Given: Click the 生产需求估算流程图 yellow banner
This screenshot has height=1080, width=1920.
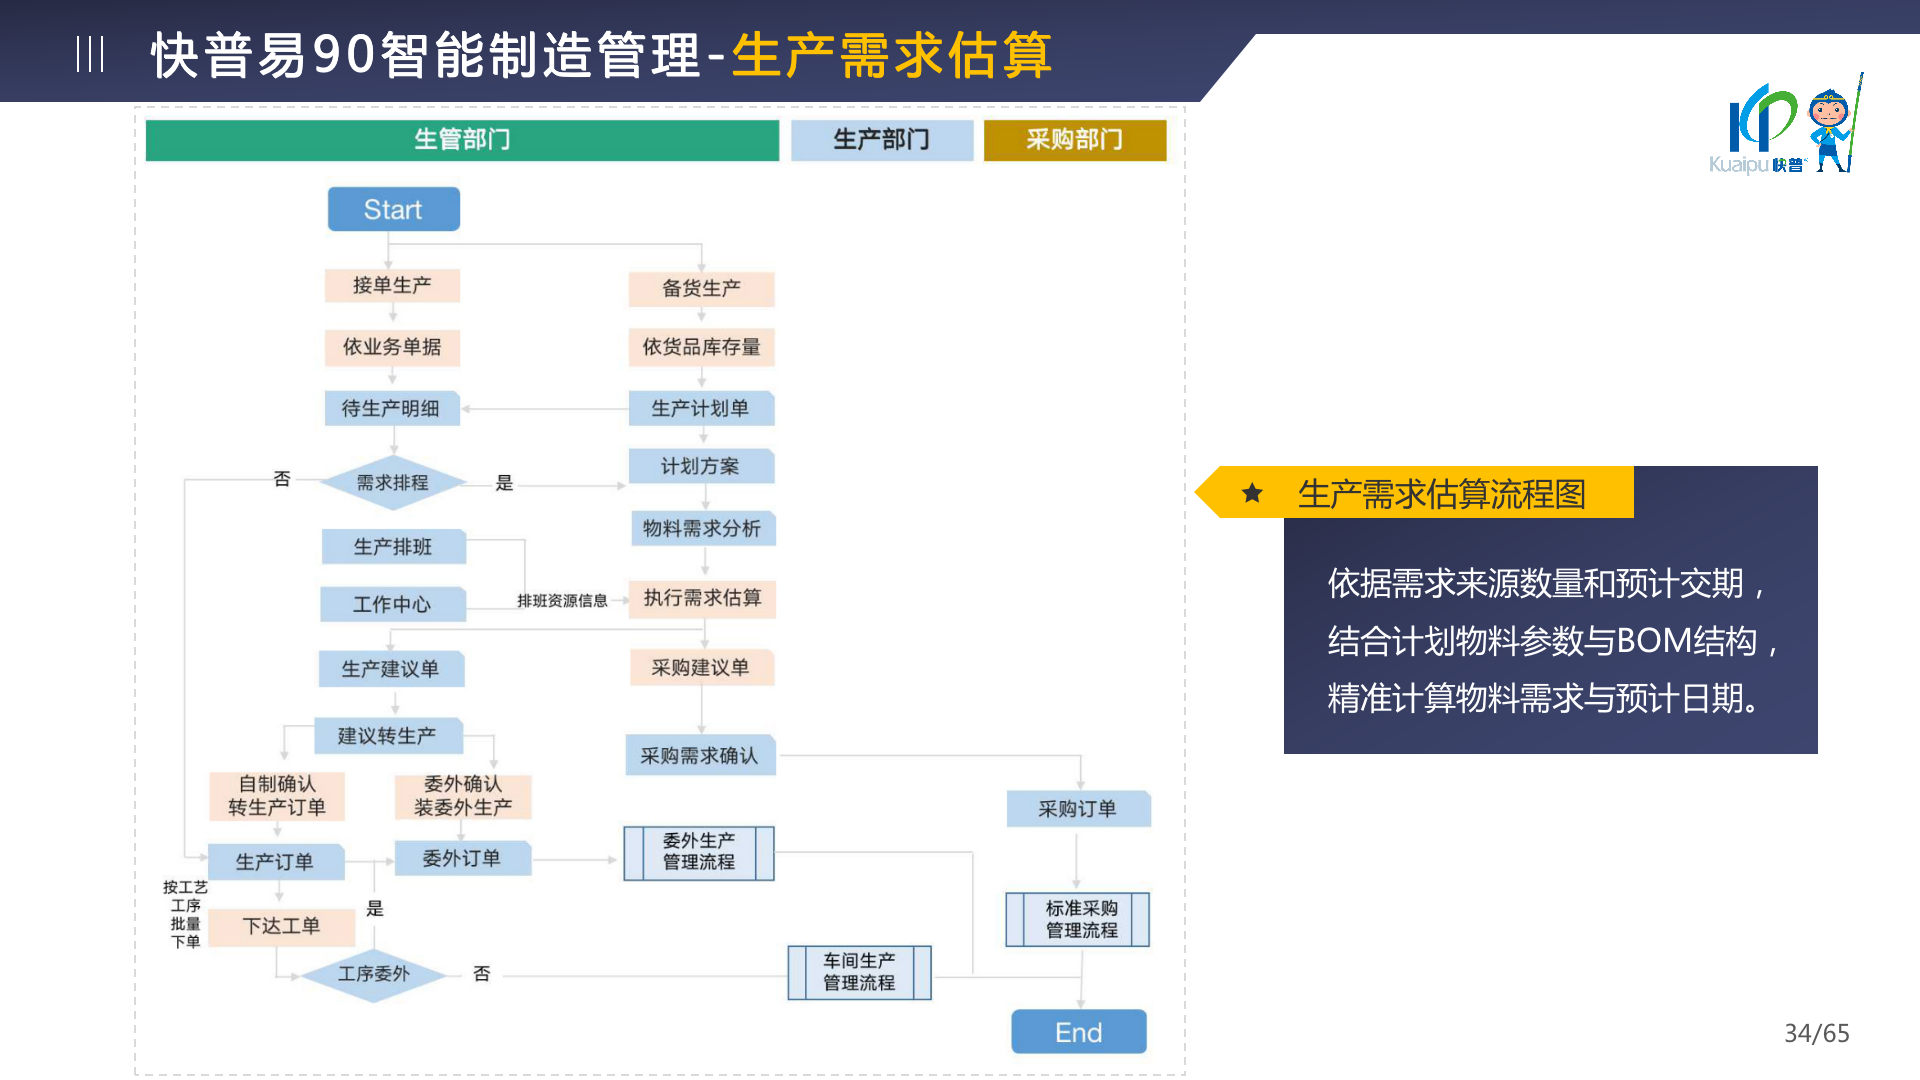Looking at the screenshot, I should tap(1440, 493).
